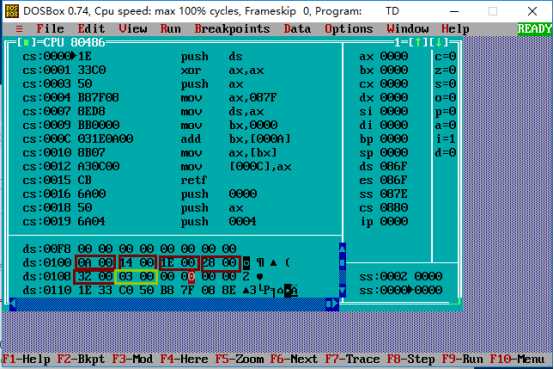Open the View menu
Image resolution: width=554 pixels, height=369 pixels.
[132, 29]
